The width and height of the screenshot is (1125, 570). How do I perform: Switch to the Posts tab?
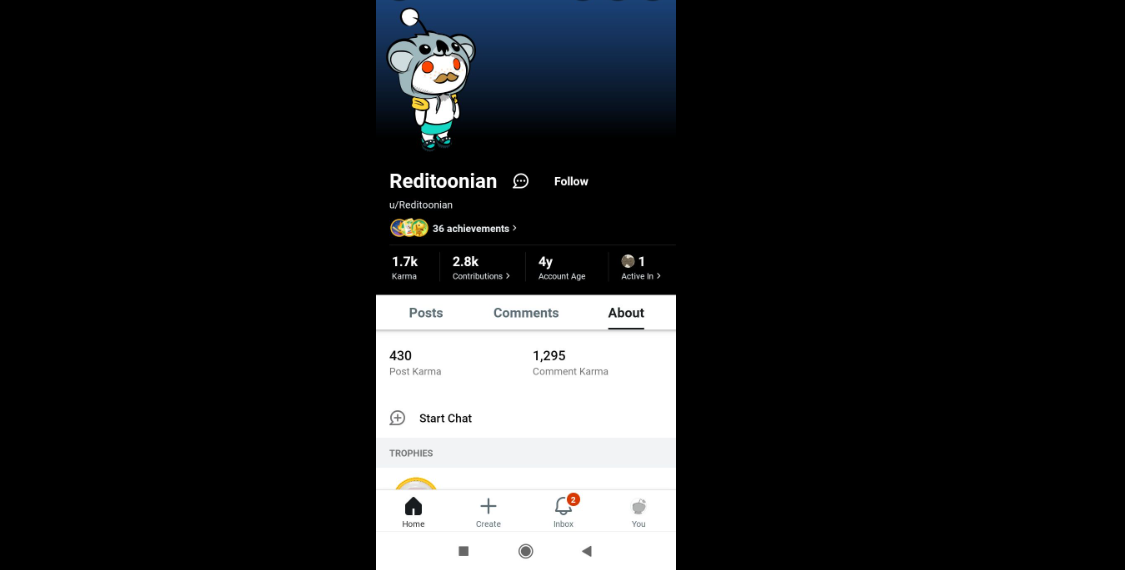[x=426, y=313]
